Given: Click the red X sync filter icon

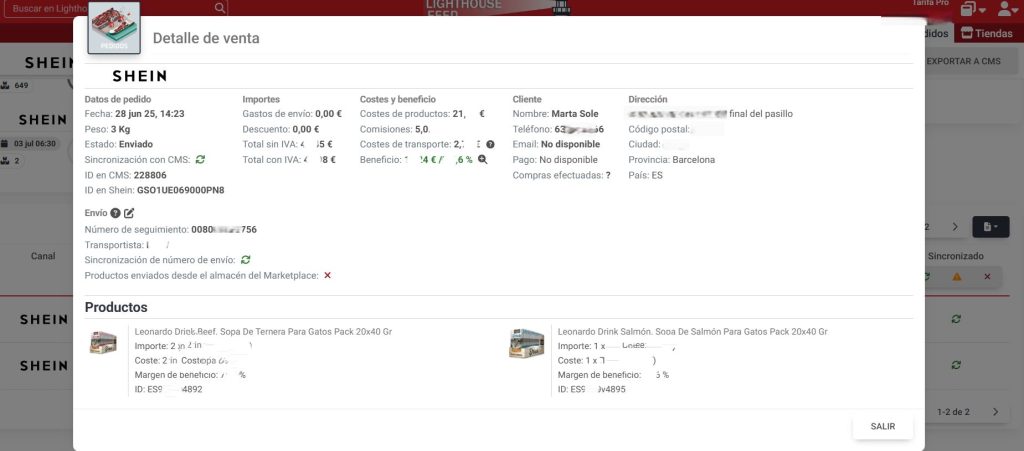Looking at the screenshot, I should tap(987, 277).
